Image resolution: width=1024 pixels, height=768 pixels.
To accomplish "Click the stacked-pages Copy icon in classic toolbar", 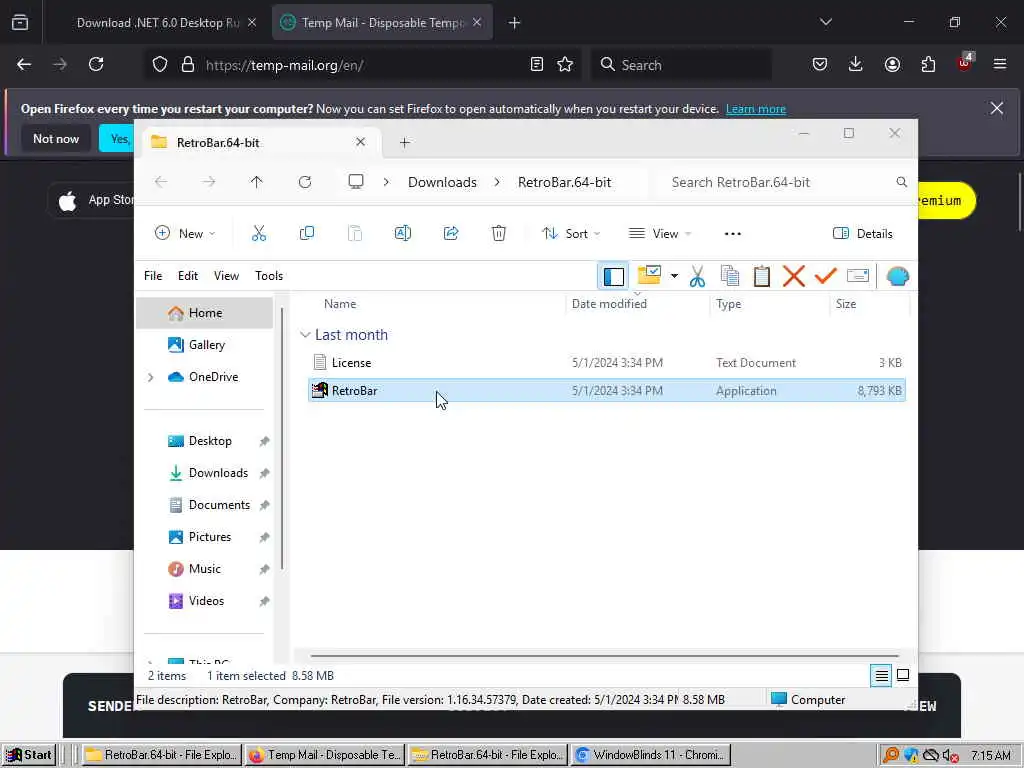I will [x=729, y=276].
